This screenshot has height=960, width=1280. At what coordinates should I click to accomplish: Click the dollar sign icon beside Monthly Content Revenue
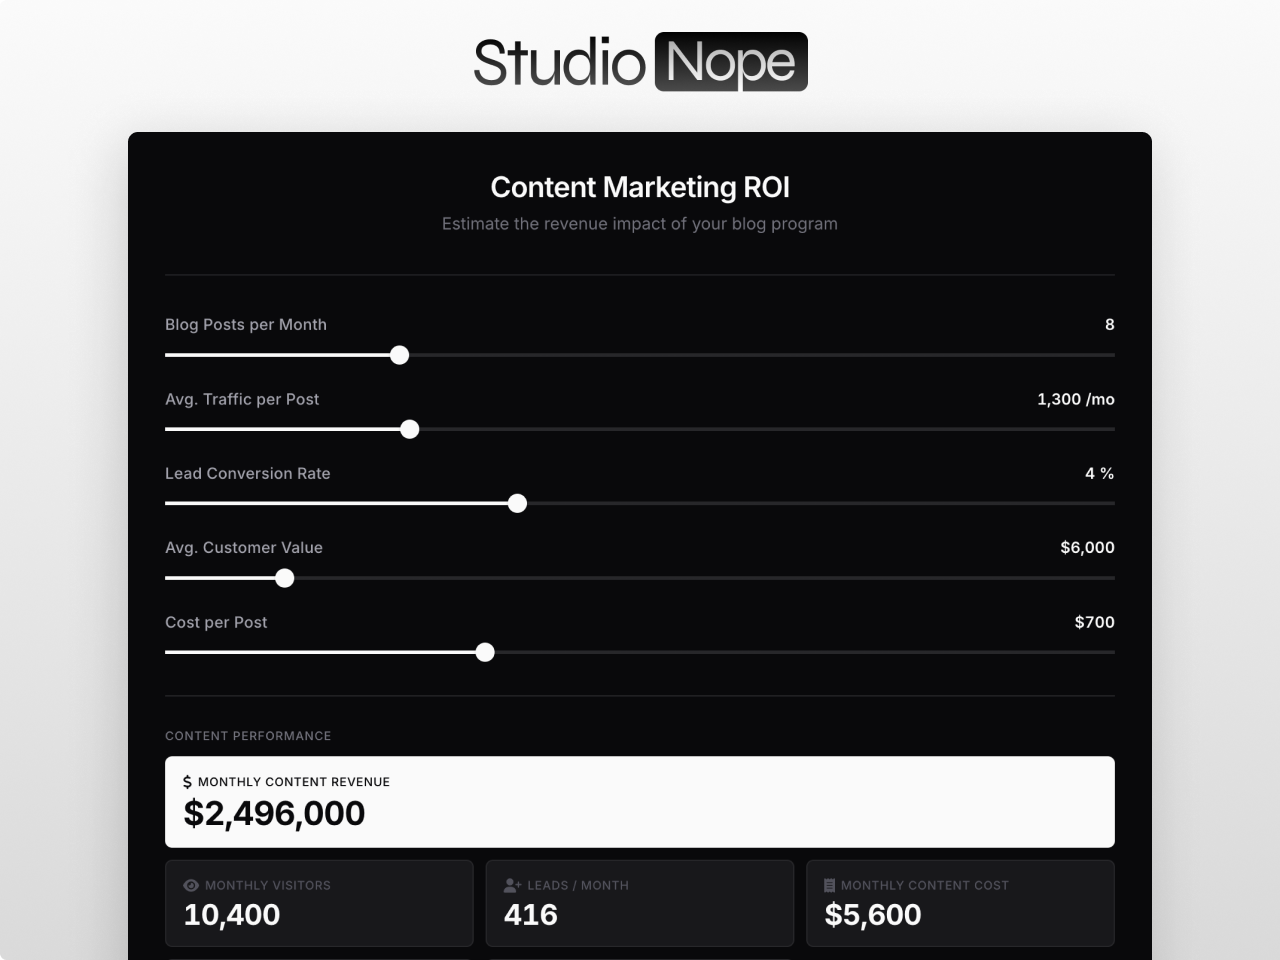[187, 782]
